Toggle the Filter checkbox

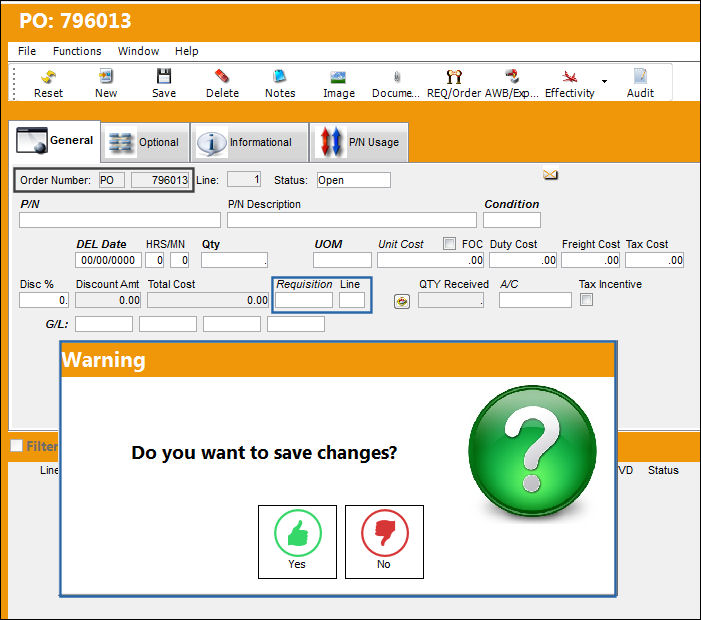click(17, 446)
